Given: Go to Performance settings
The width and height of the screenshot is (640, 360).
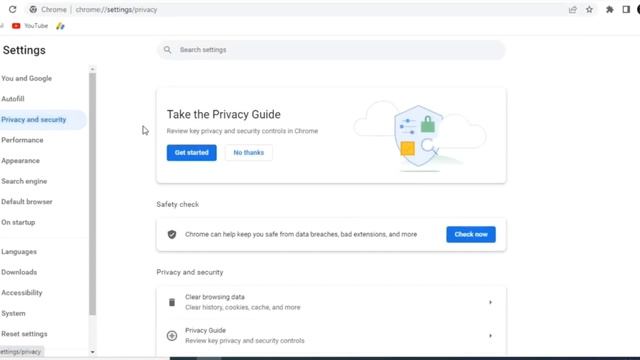Looking at the screenshot, I should tap(22, 140).
